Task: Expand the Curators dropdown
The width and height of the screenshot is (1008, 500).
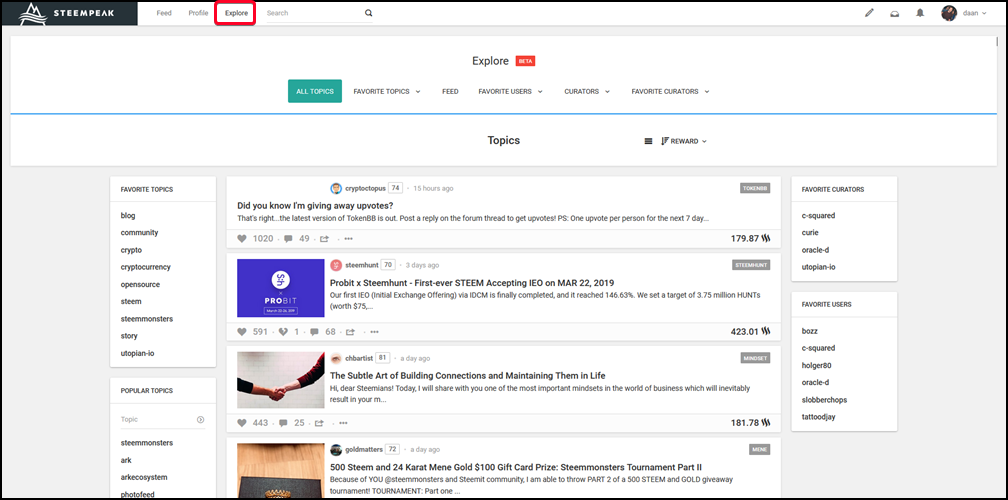Action: click(x=587, y=91)
